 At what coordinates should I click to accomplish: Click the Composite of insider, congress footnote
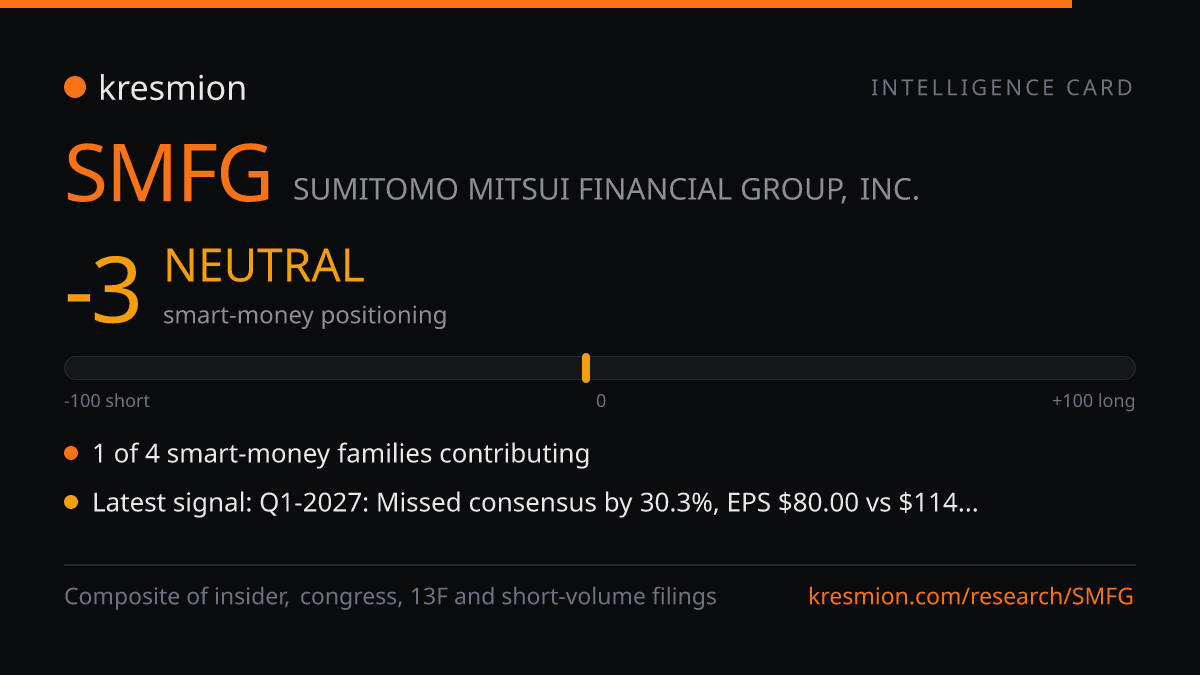(x=391, y=597)
